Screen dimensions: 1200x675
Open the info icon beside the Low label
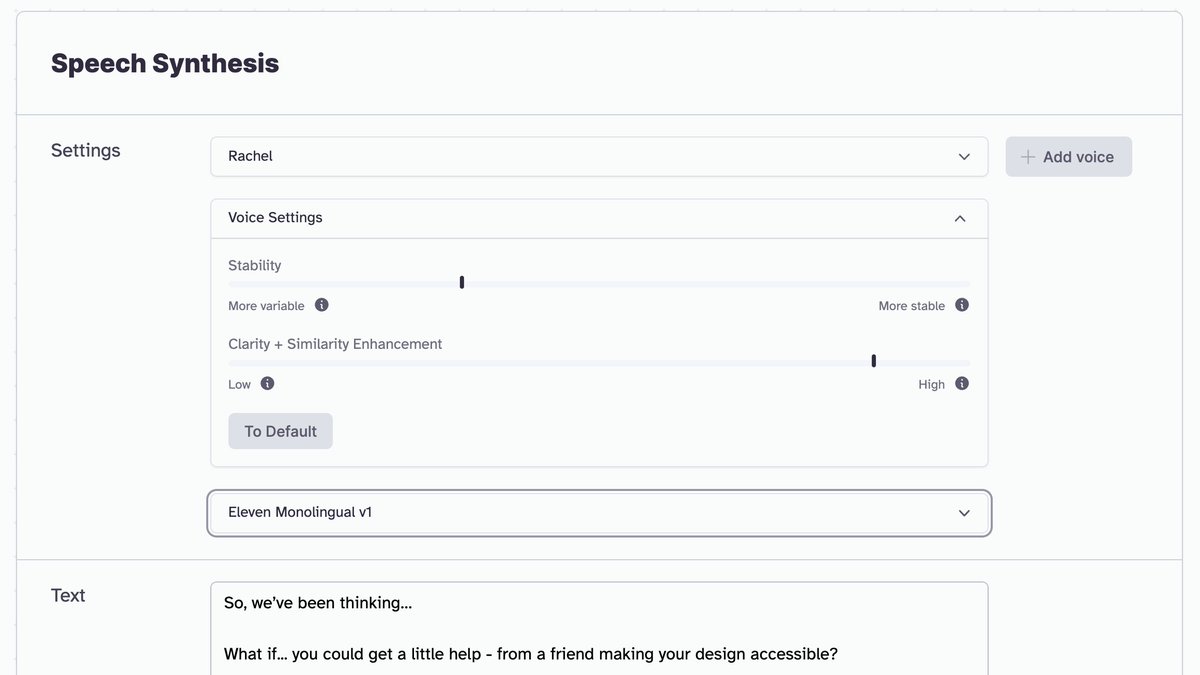point(267,383)
